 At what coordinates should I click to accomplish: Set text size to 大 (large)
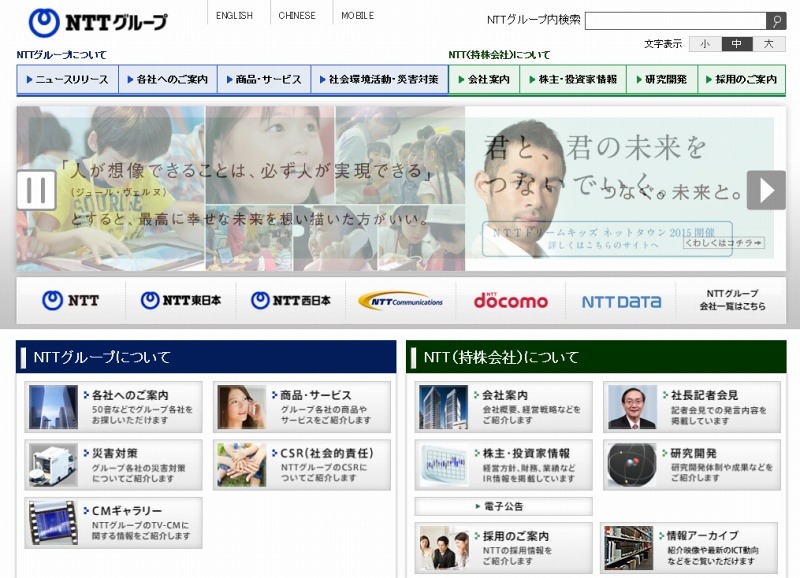tap(769, 44)
